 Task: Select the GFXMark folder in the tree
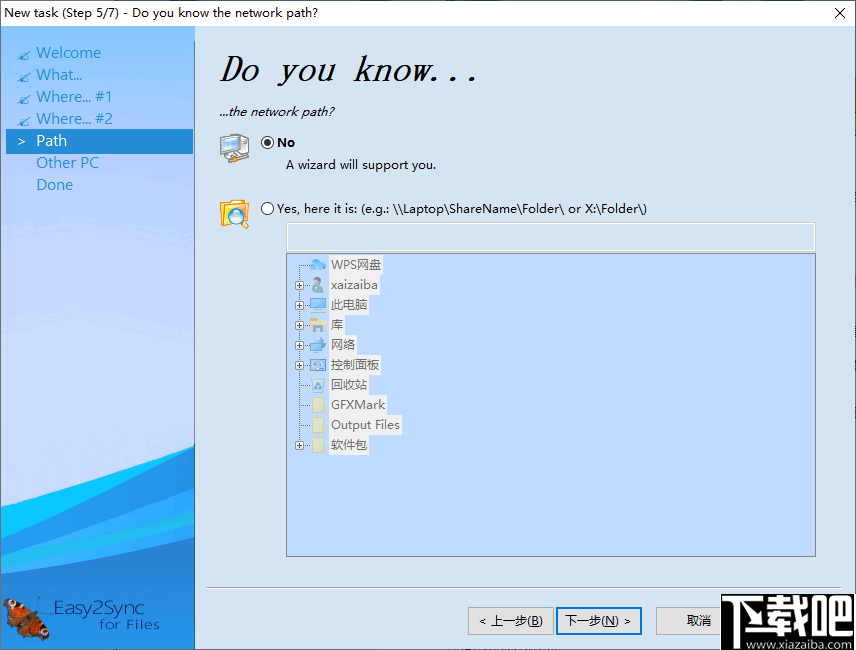click(357, 404)
